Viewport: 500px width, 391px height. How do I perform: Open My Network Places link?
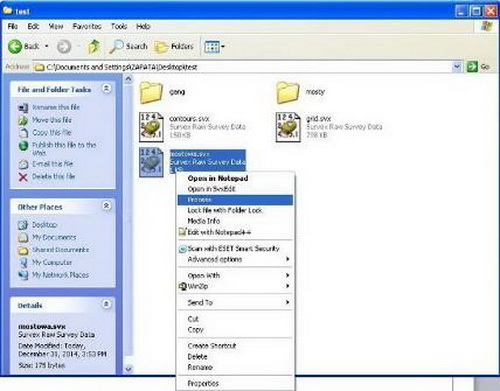click(x=60, y=275)
